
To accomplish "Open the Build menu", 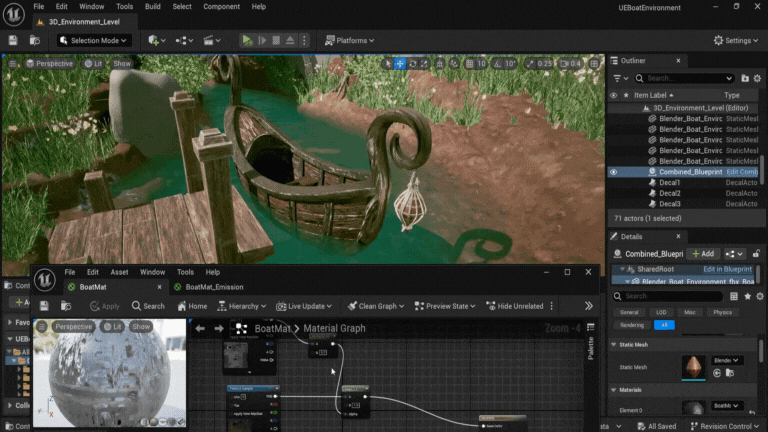I will [152, 6].
